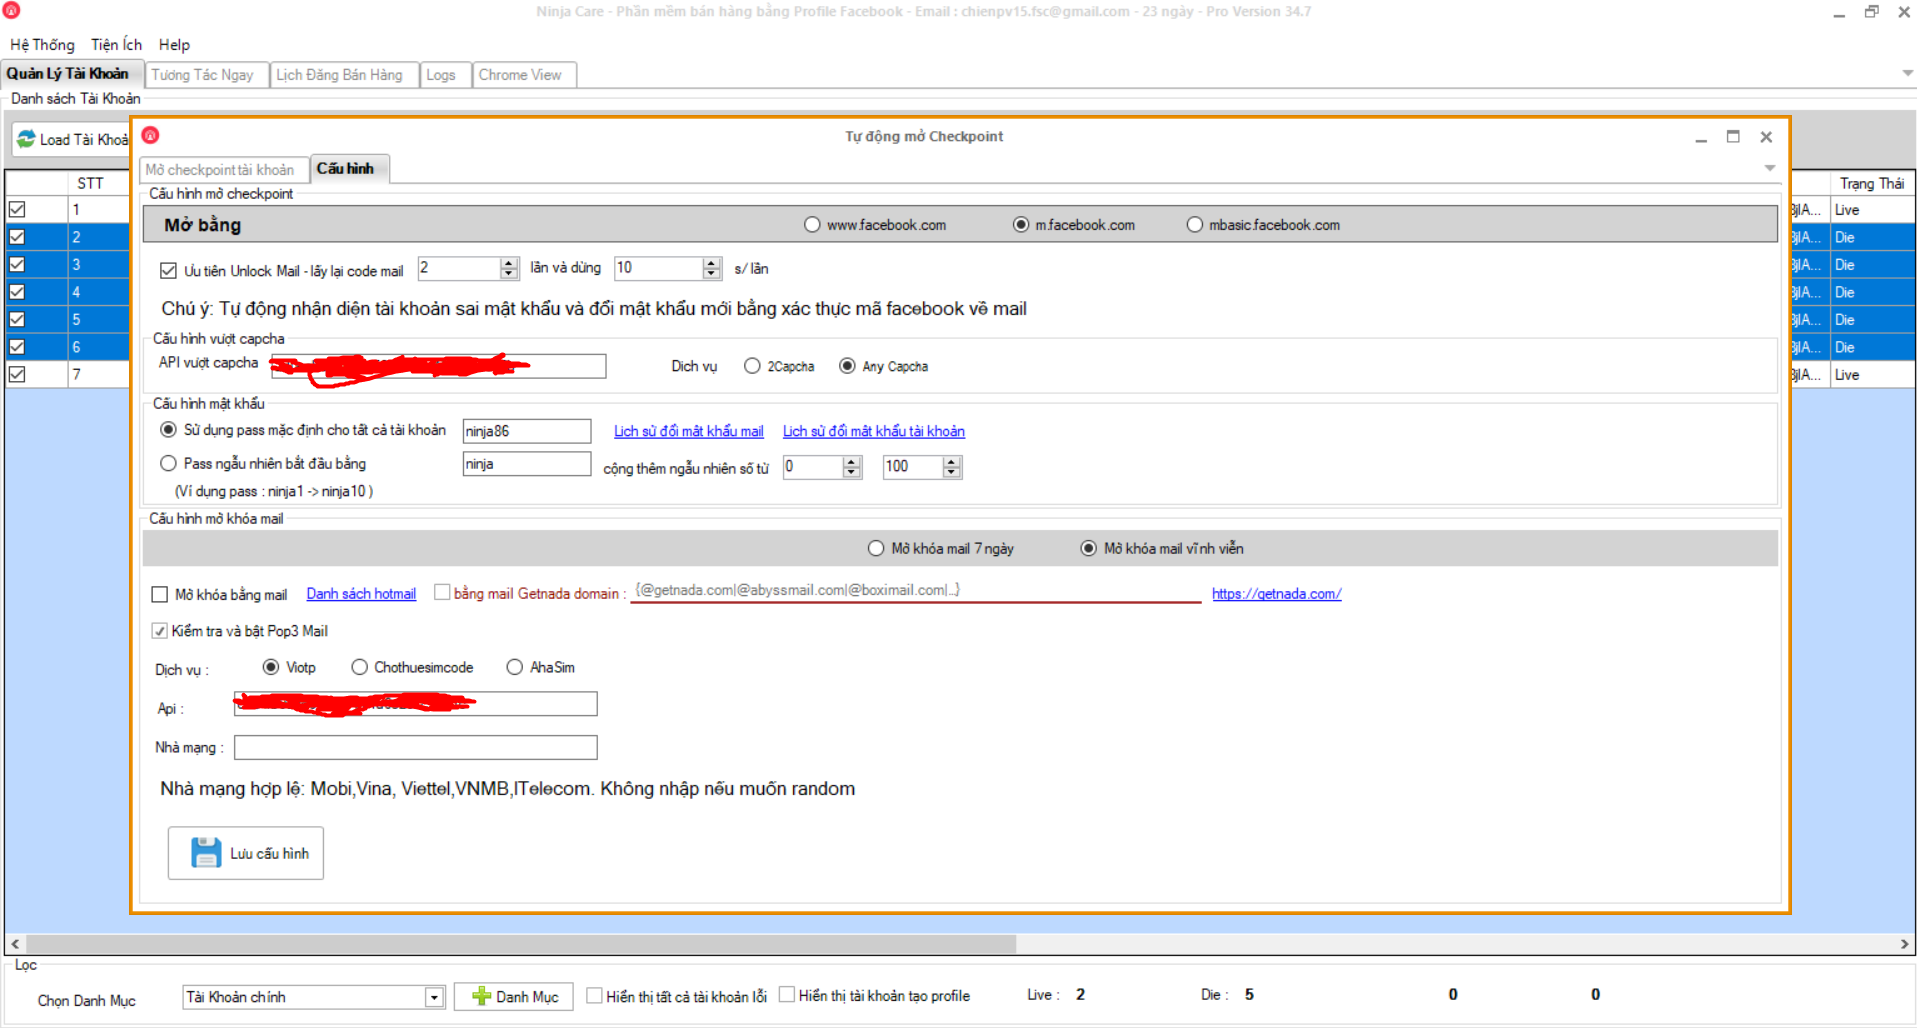Image resolution: width=1917 pixels, height=1028 pixels.
Task: Click the Lưu cấu hình save button
Action: [x=245, y=853]
